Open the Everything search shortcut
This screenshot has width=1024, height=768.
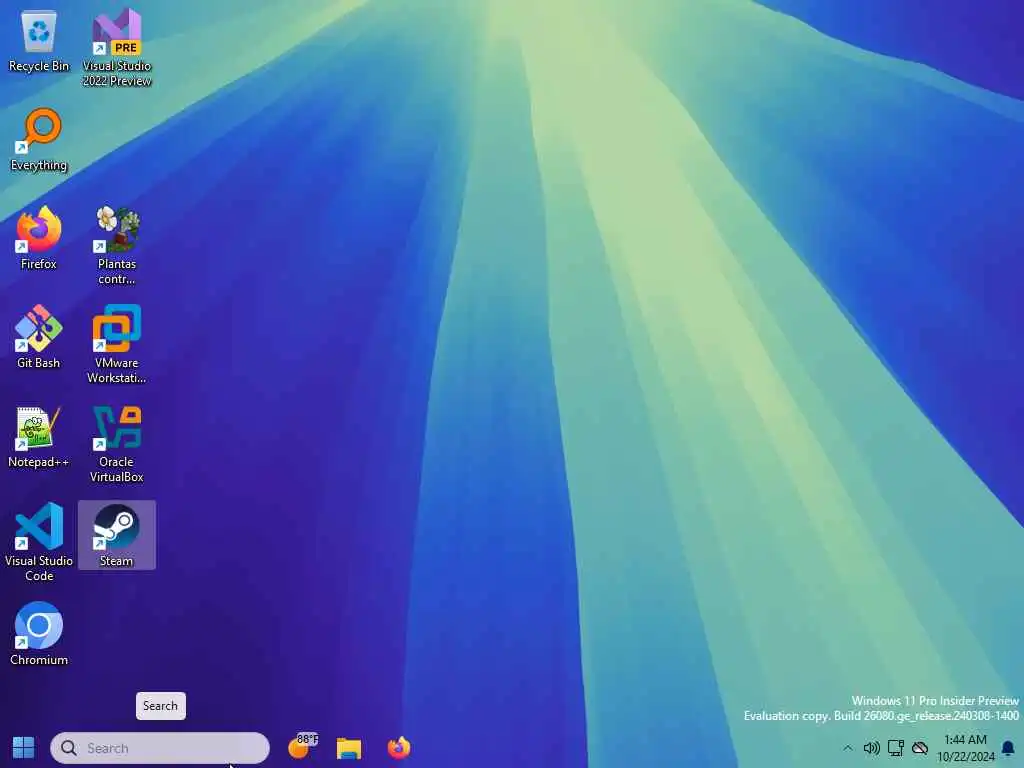click(x=39, y=140)
